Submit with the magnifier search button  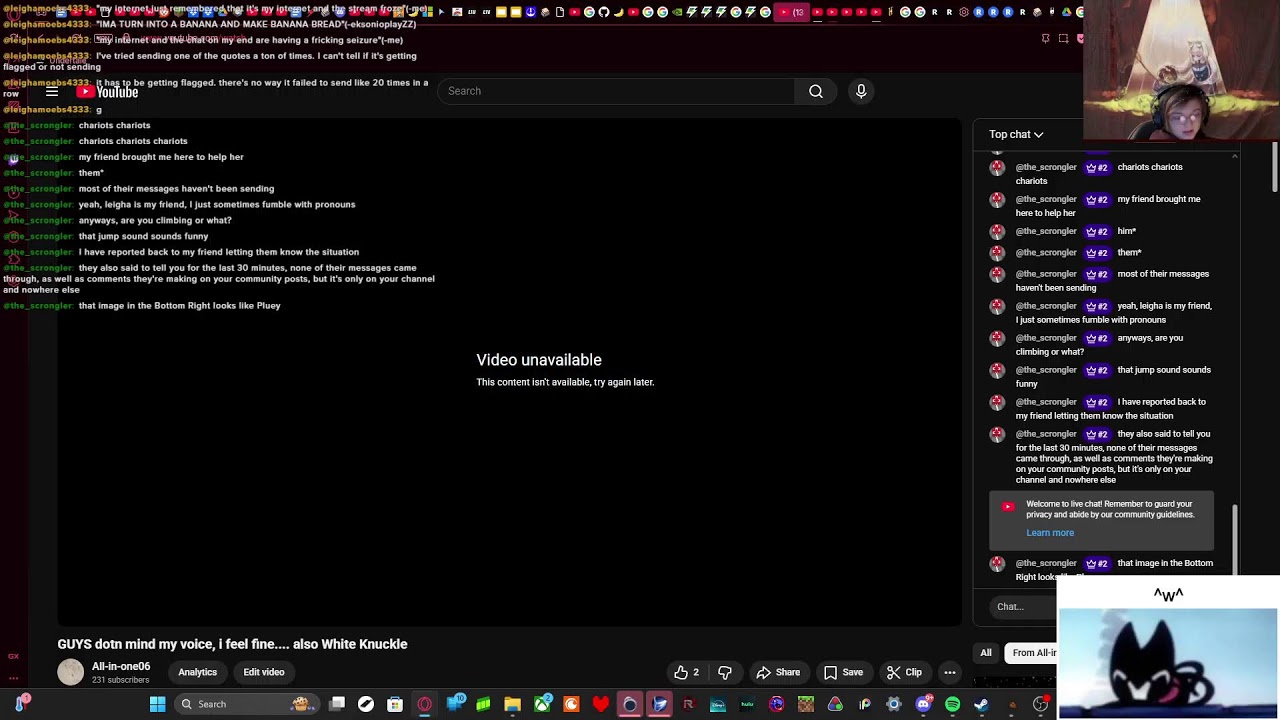tap(816, 91)
